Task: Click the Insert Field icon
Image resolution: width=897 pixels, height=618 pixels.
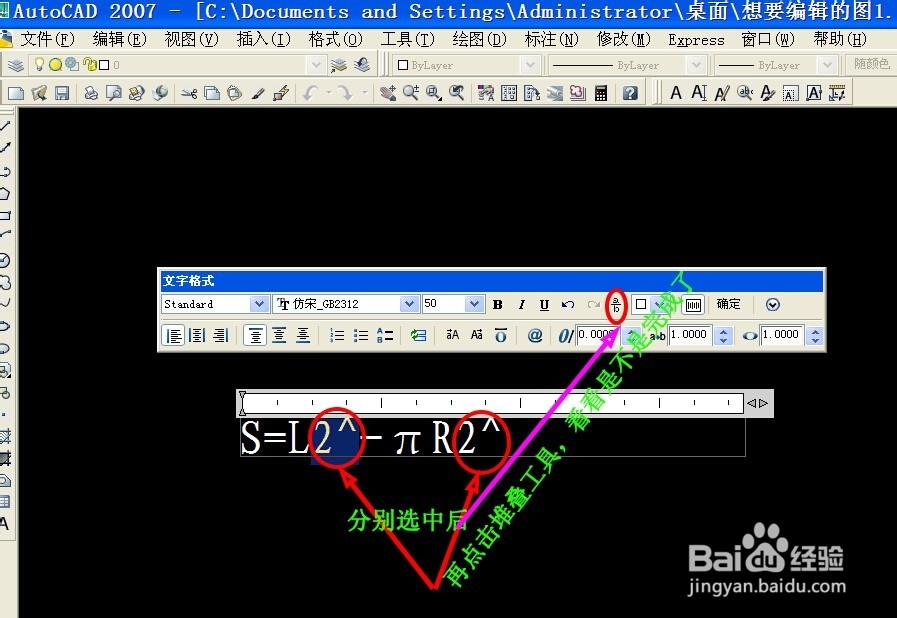Action: (x=419, y=335)
